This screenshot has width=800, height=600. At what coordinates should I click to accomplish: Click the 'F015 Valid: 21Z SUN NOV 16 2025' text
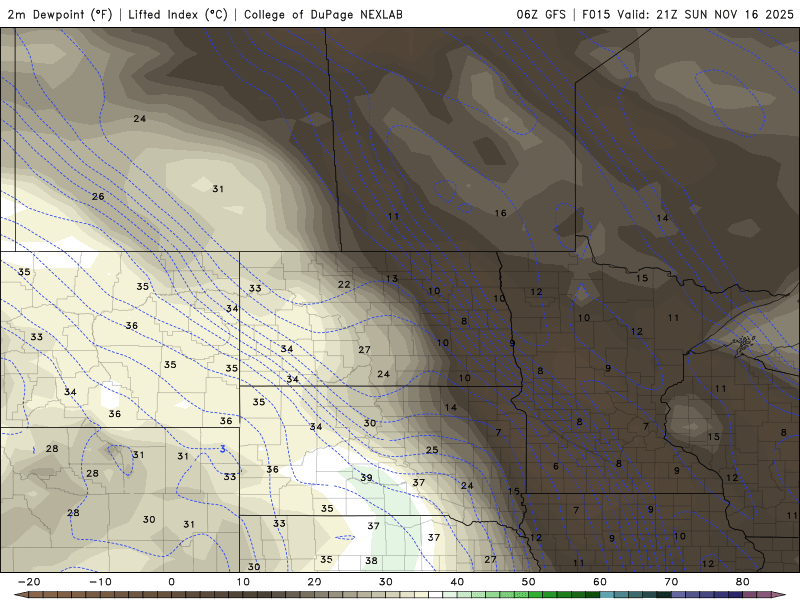pyautogui.click(x=688, y=14)
